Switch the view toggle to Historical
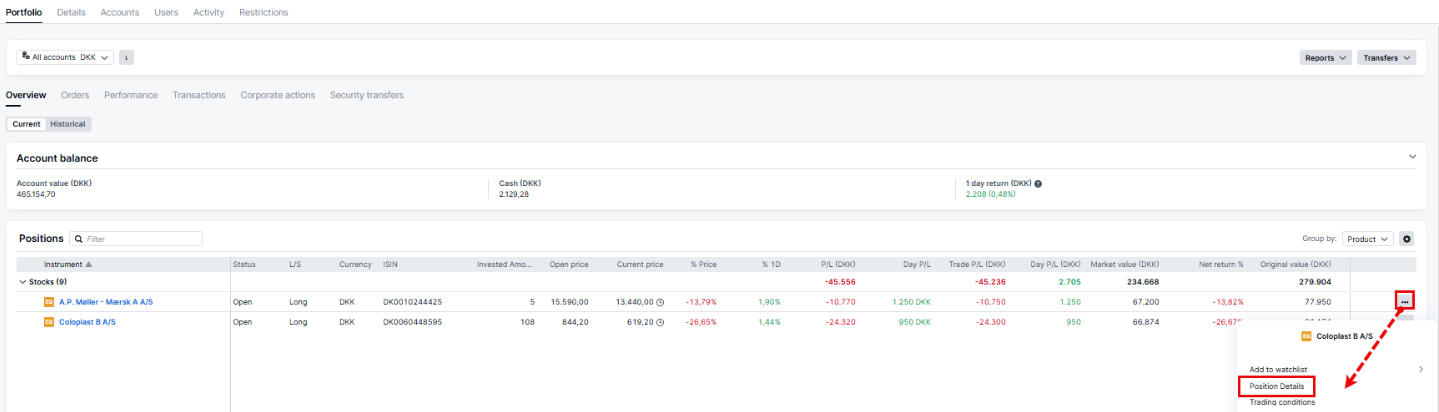The width and height of the screenshot is (1439, 412). click(68, 124)
